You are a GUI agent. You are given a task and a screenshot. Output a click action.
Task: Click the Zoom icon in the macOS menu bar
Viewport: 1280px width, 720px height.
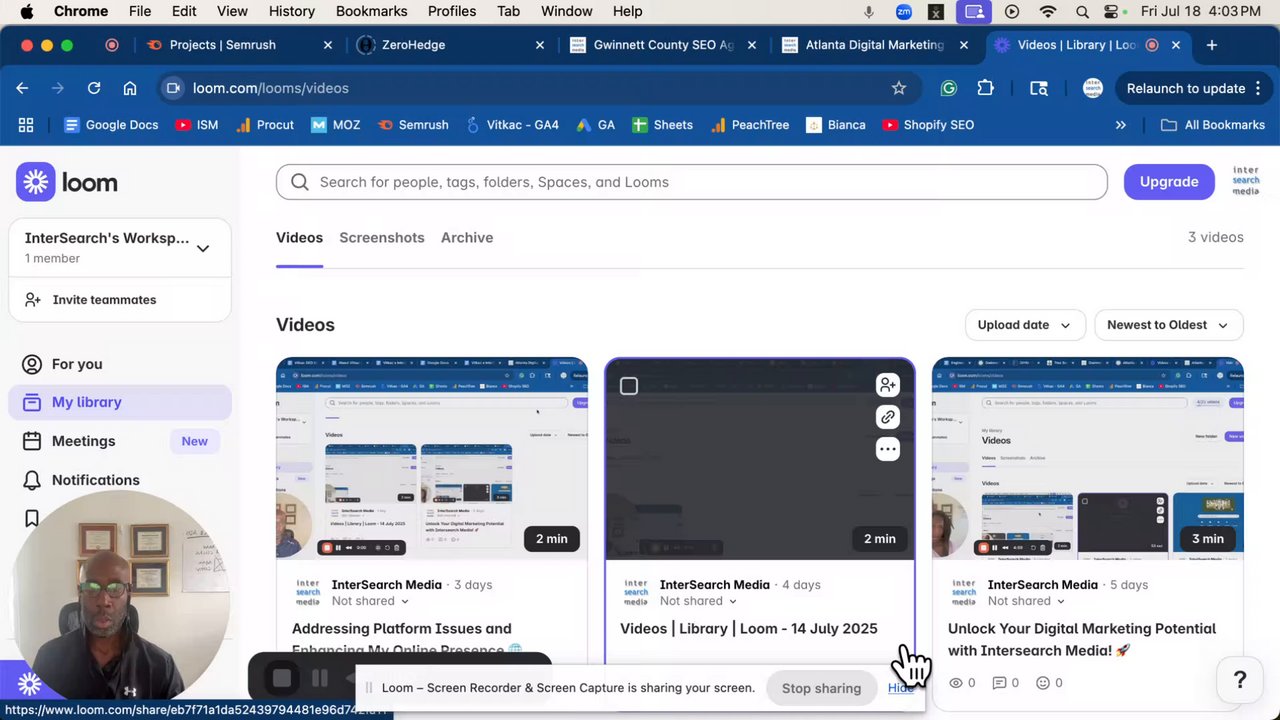point(904,12)
